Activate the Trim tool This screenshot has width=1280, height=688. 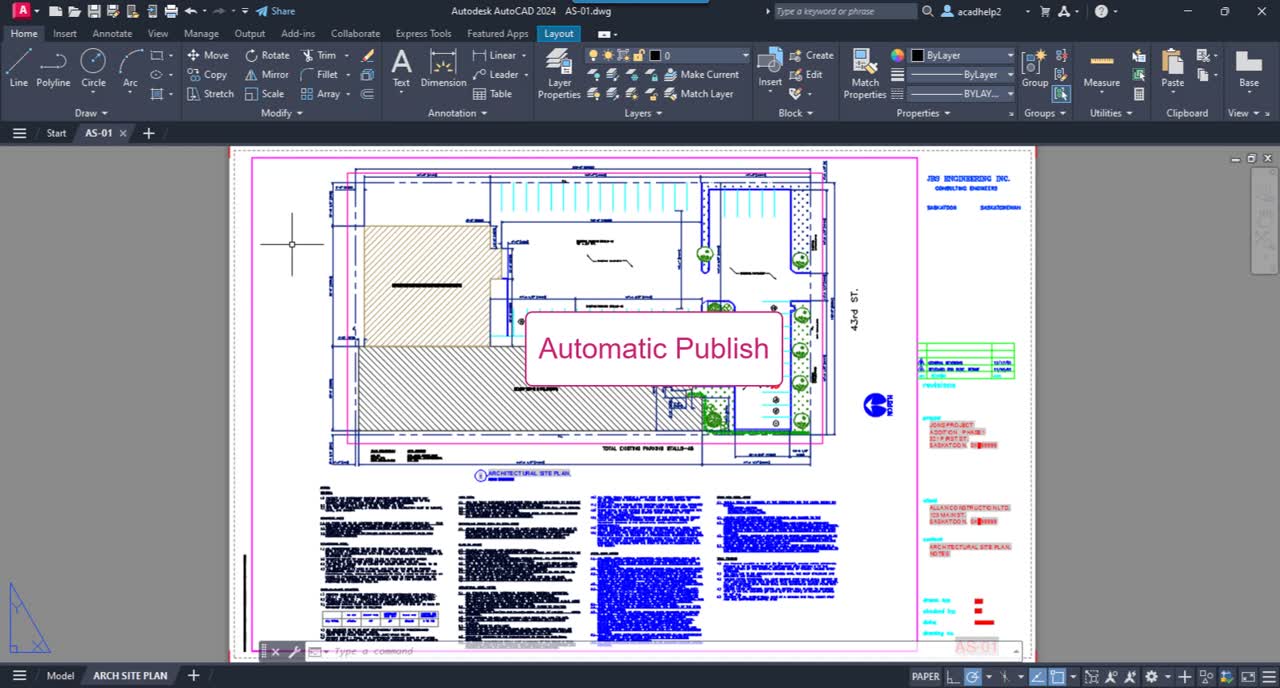click(x=318, y=56)
